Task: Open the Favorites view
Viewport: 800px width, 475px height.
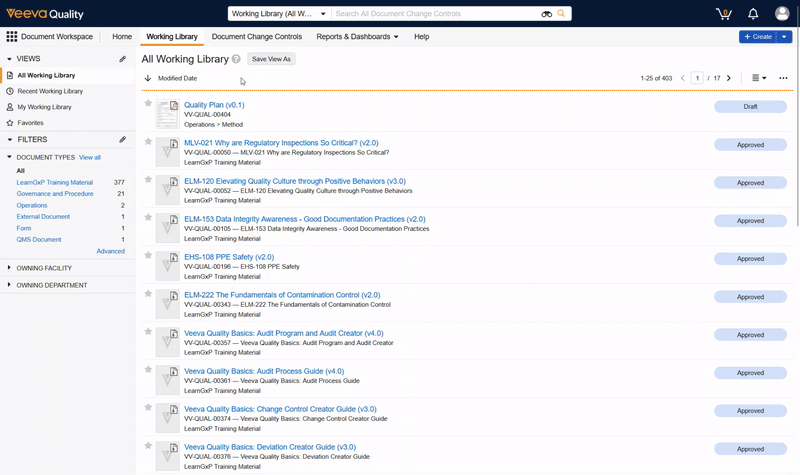Action: point(30,123)
